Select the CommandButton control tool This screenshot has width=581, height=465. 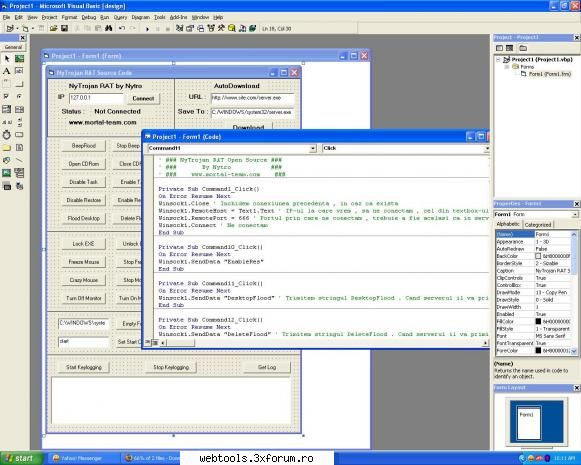tap(19, 84)
